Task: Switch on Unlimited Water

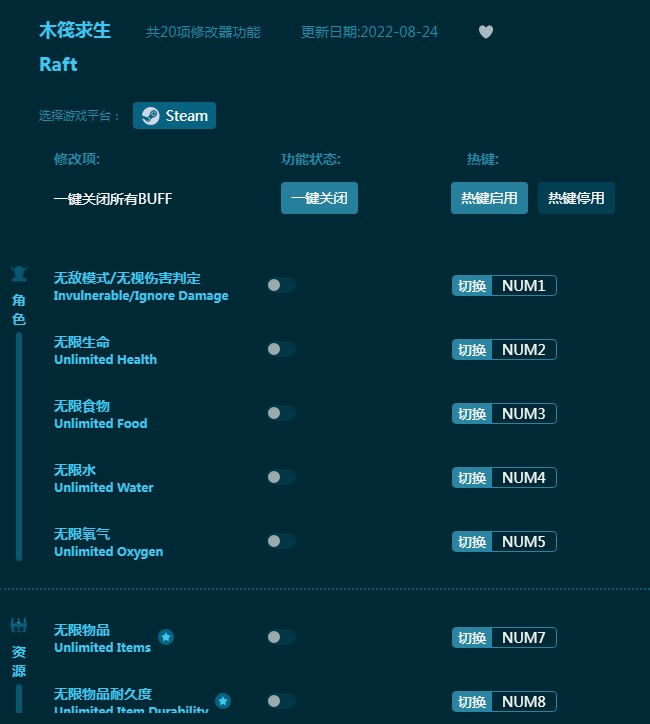Action: tap(281, 477)
